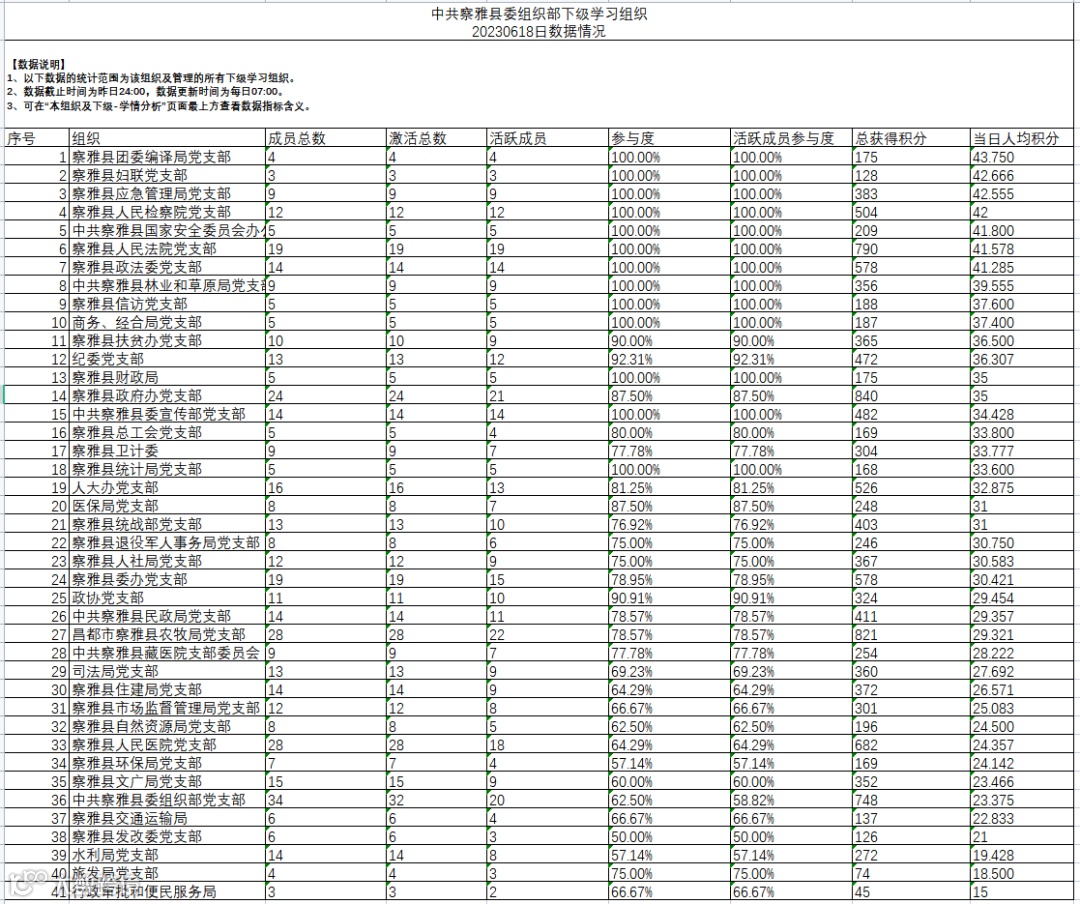
Task: Select cell 昌都市察雅县农牧局党支部
Action: (x=167, y=635)
